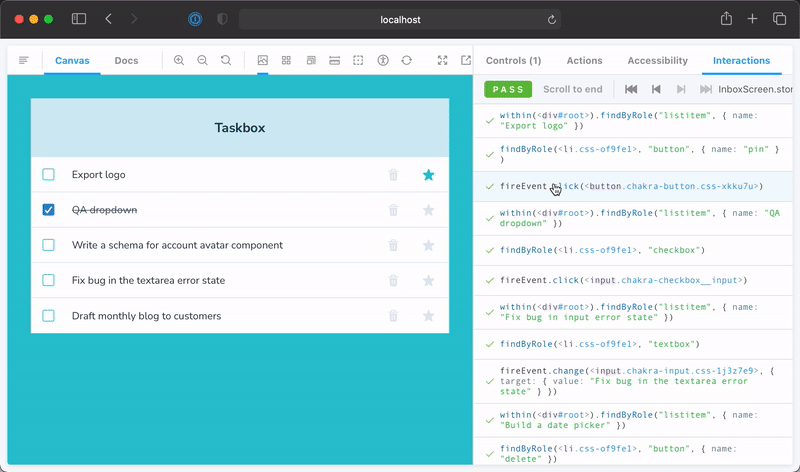Click the remount component refresh icon
Screen dimensions: 800x472
(407, 60)
